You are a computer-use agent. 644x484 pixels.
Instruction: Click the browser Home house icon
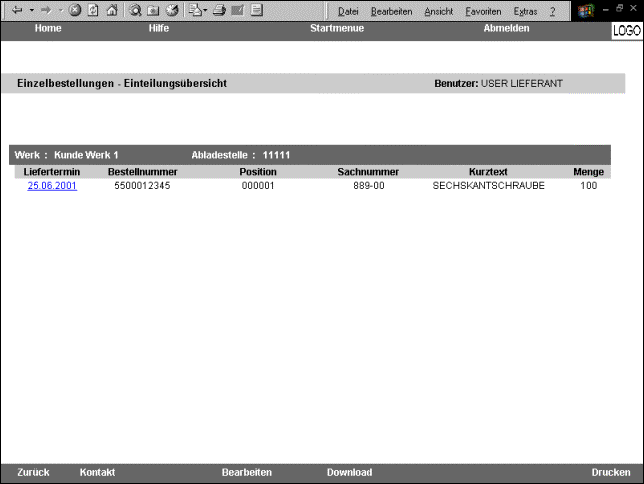click(112, 10)
